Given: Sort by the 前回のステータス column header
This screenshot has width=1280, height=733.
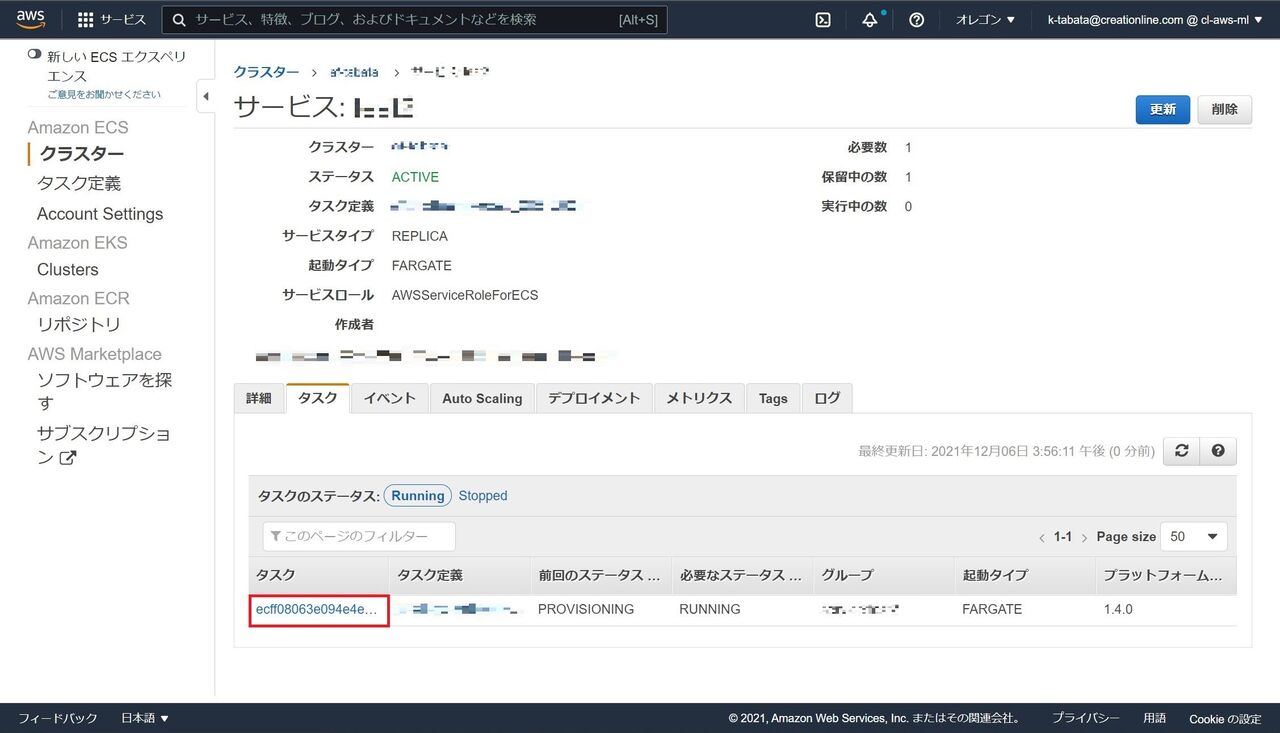Looking at the screenshot, I should coord(601,576).
